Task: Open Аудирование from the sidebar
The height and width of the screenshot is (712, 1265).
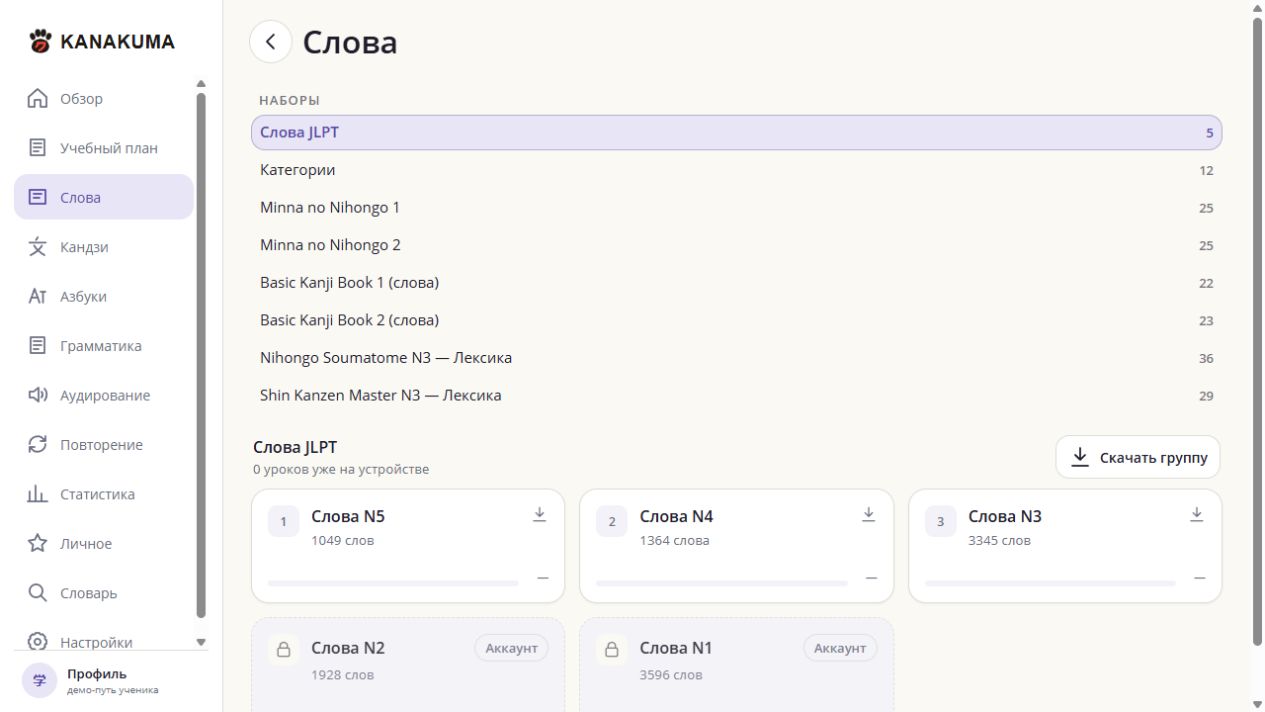Action: [x=104, y=395]
